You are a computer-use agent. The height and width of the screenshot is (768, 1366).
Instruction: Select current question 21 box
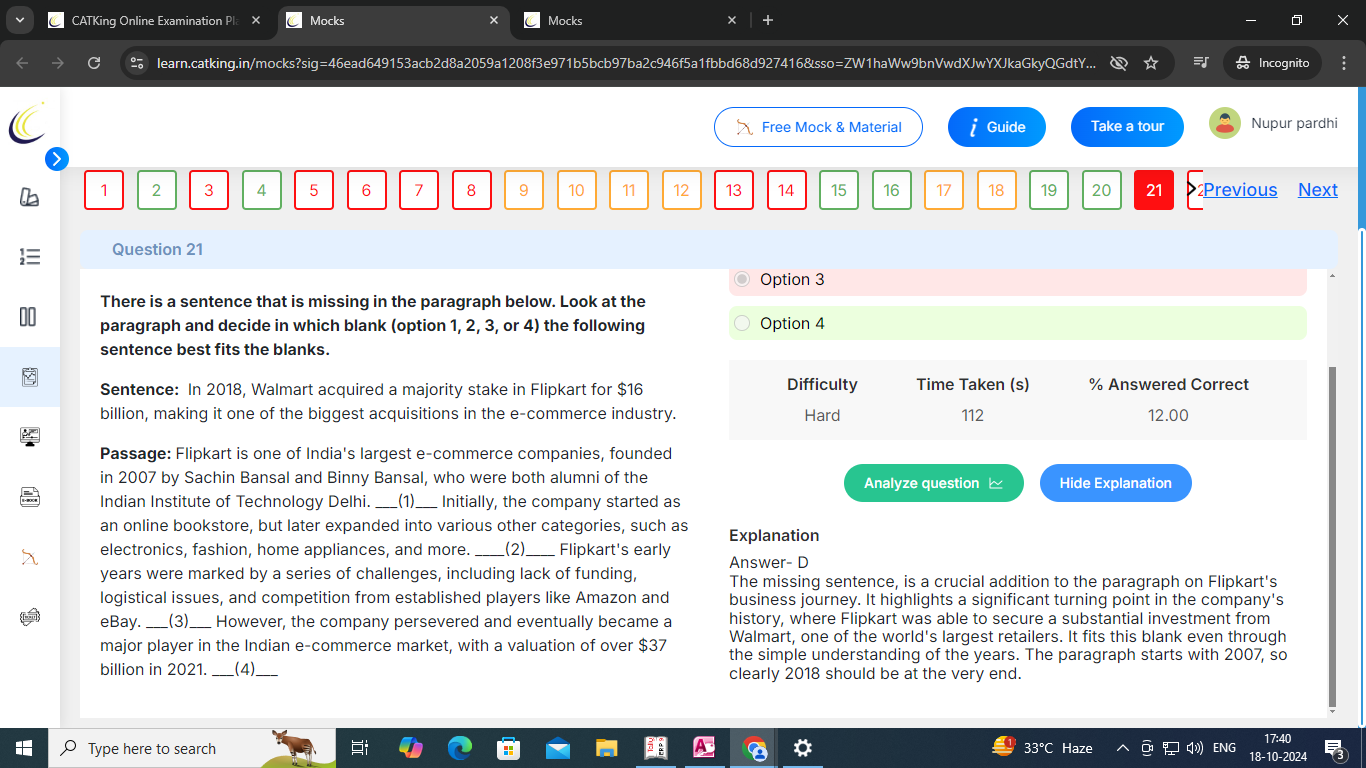1154,190
